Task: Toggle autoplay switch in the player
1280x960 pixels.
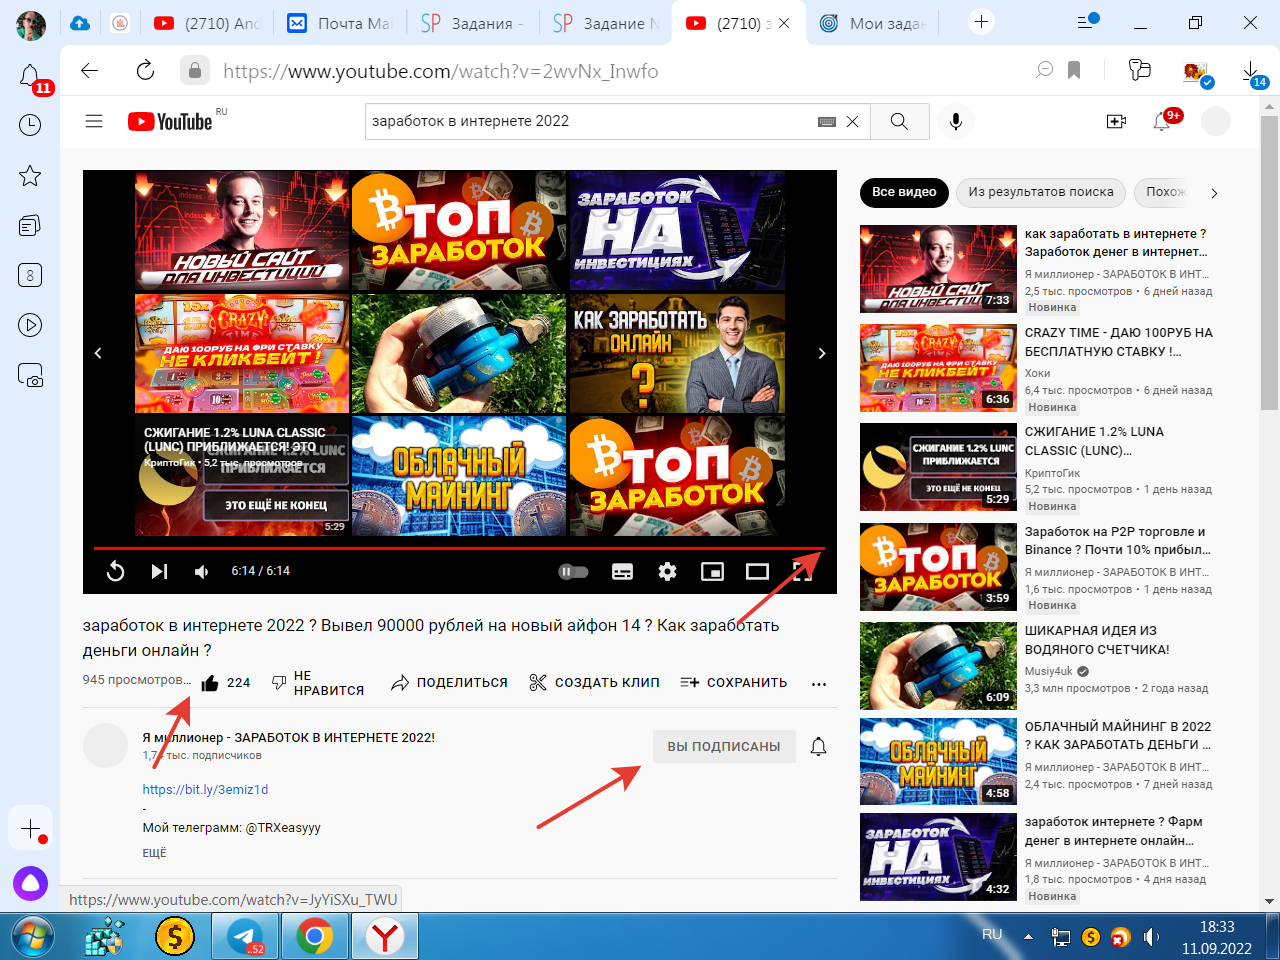Action: [x=573, y=571]
